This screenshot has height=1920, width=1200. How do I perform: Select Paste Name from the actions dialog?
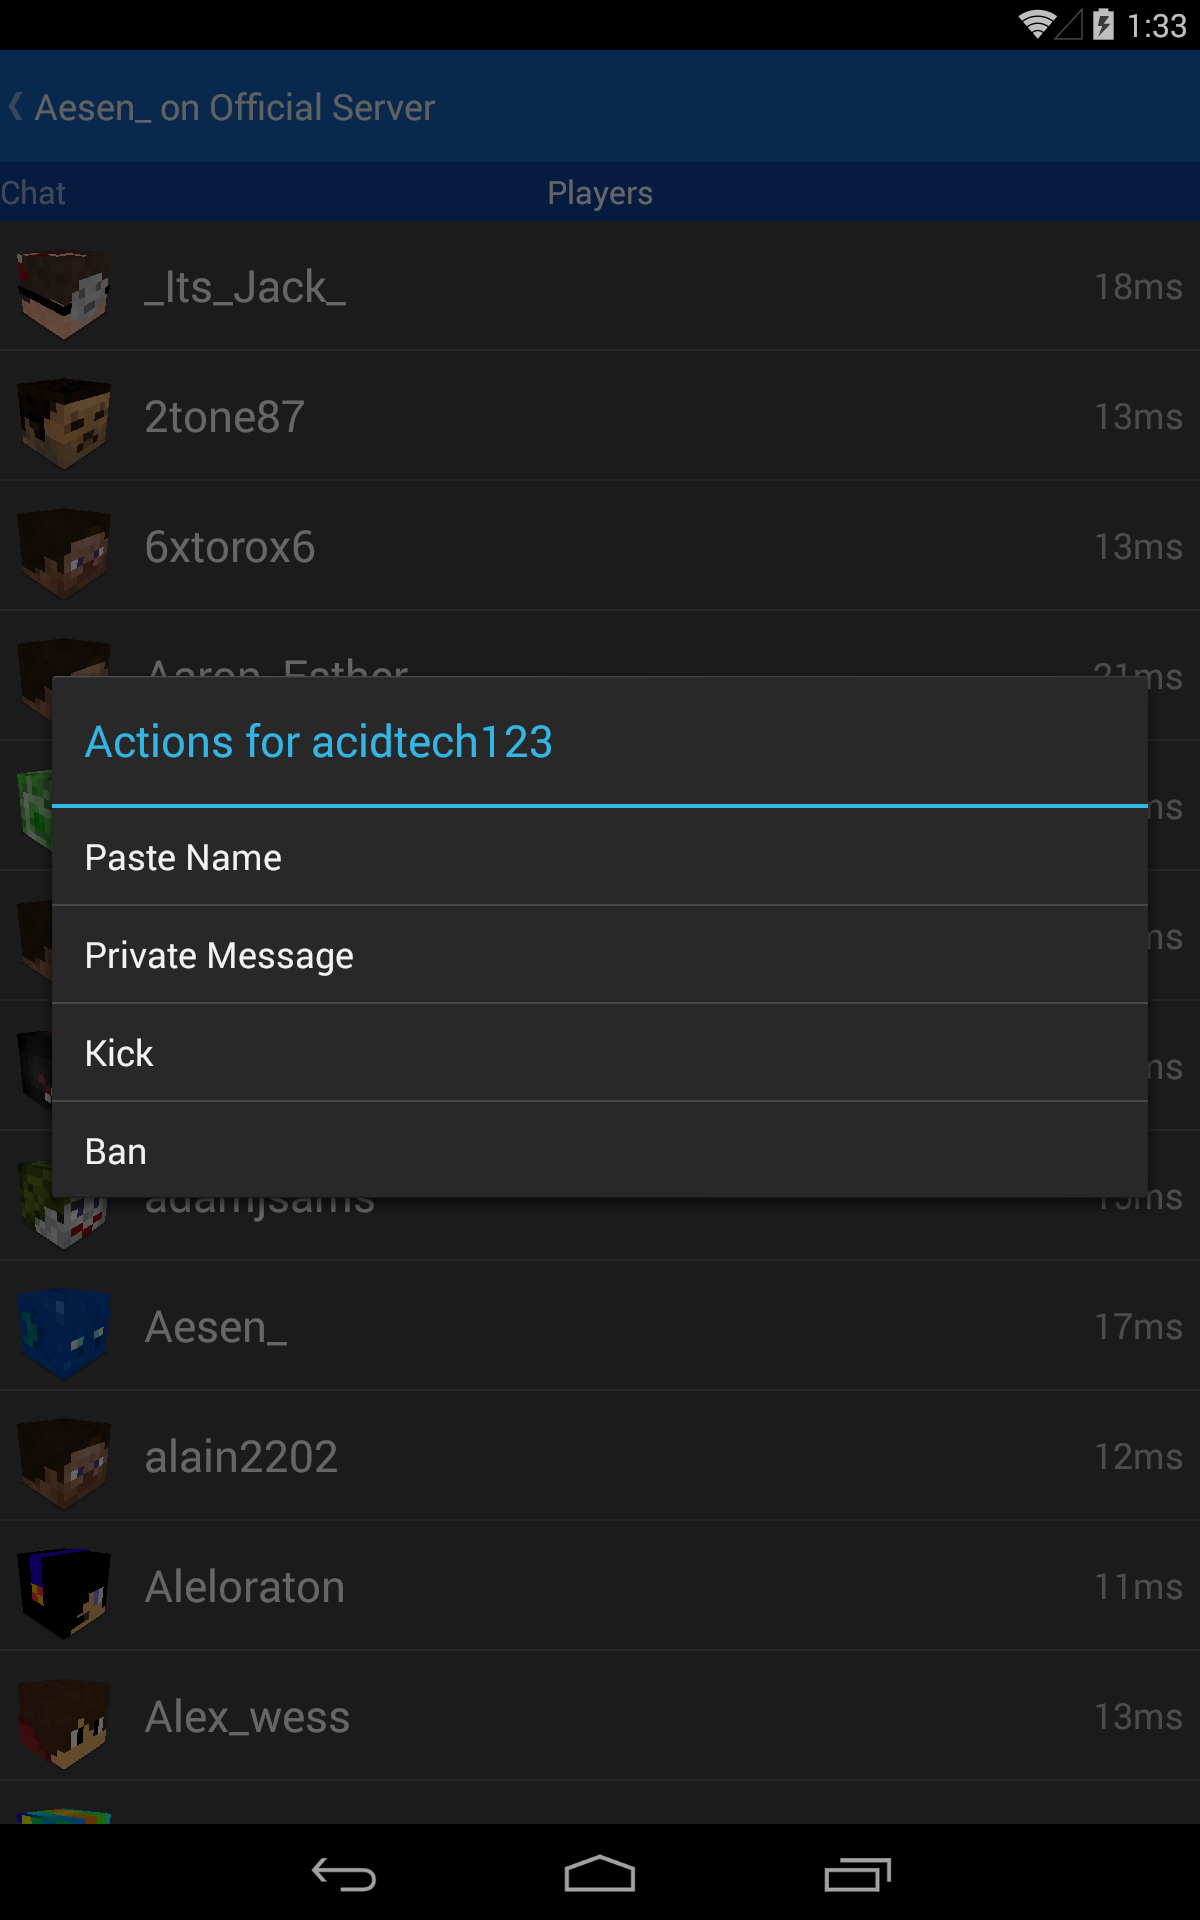(x=600, y=857)
